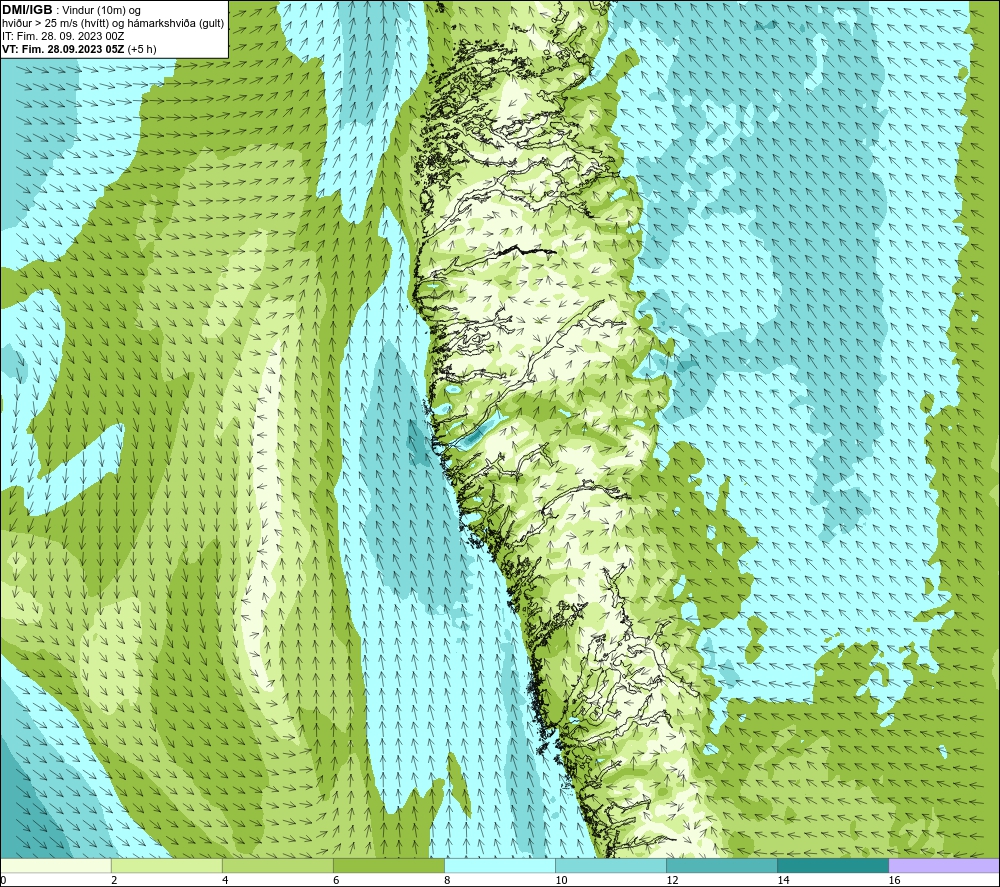Click the light cyan 8–10 m/s legend swatch
Viewport: 1000px width, 887px height.
click(x=500, y=865)
